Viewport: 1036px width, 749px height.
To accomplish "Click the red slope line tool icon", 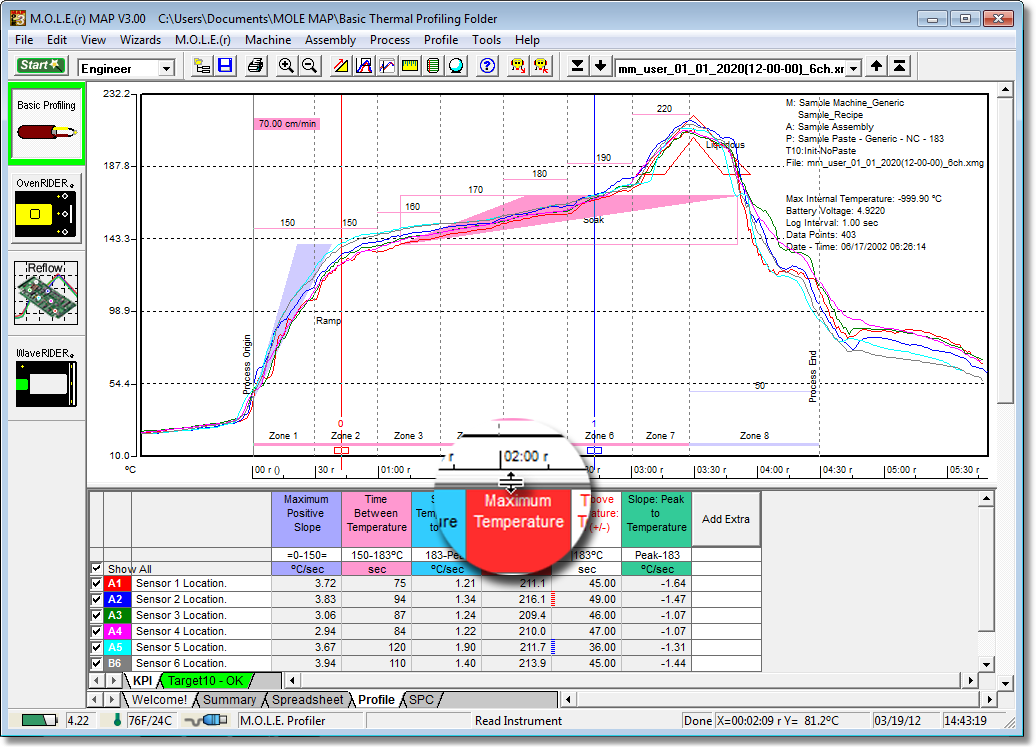I will [x=341, y=66].
